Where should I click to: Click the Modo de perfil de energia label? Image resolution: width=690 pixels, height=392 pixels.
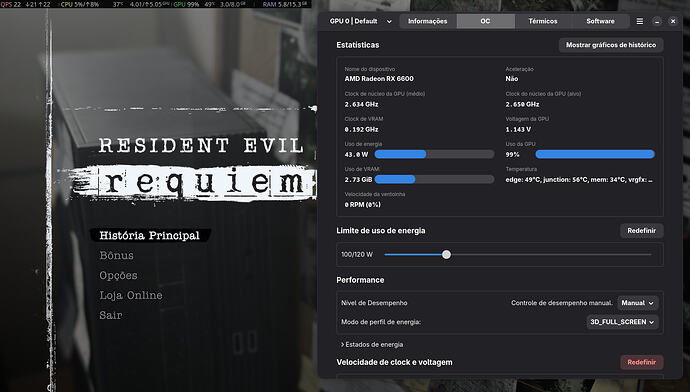(381, 322)
